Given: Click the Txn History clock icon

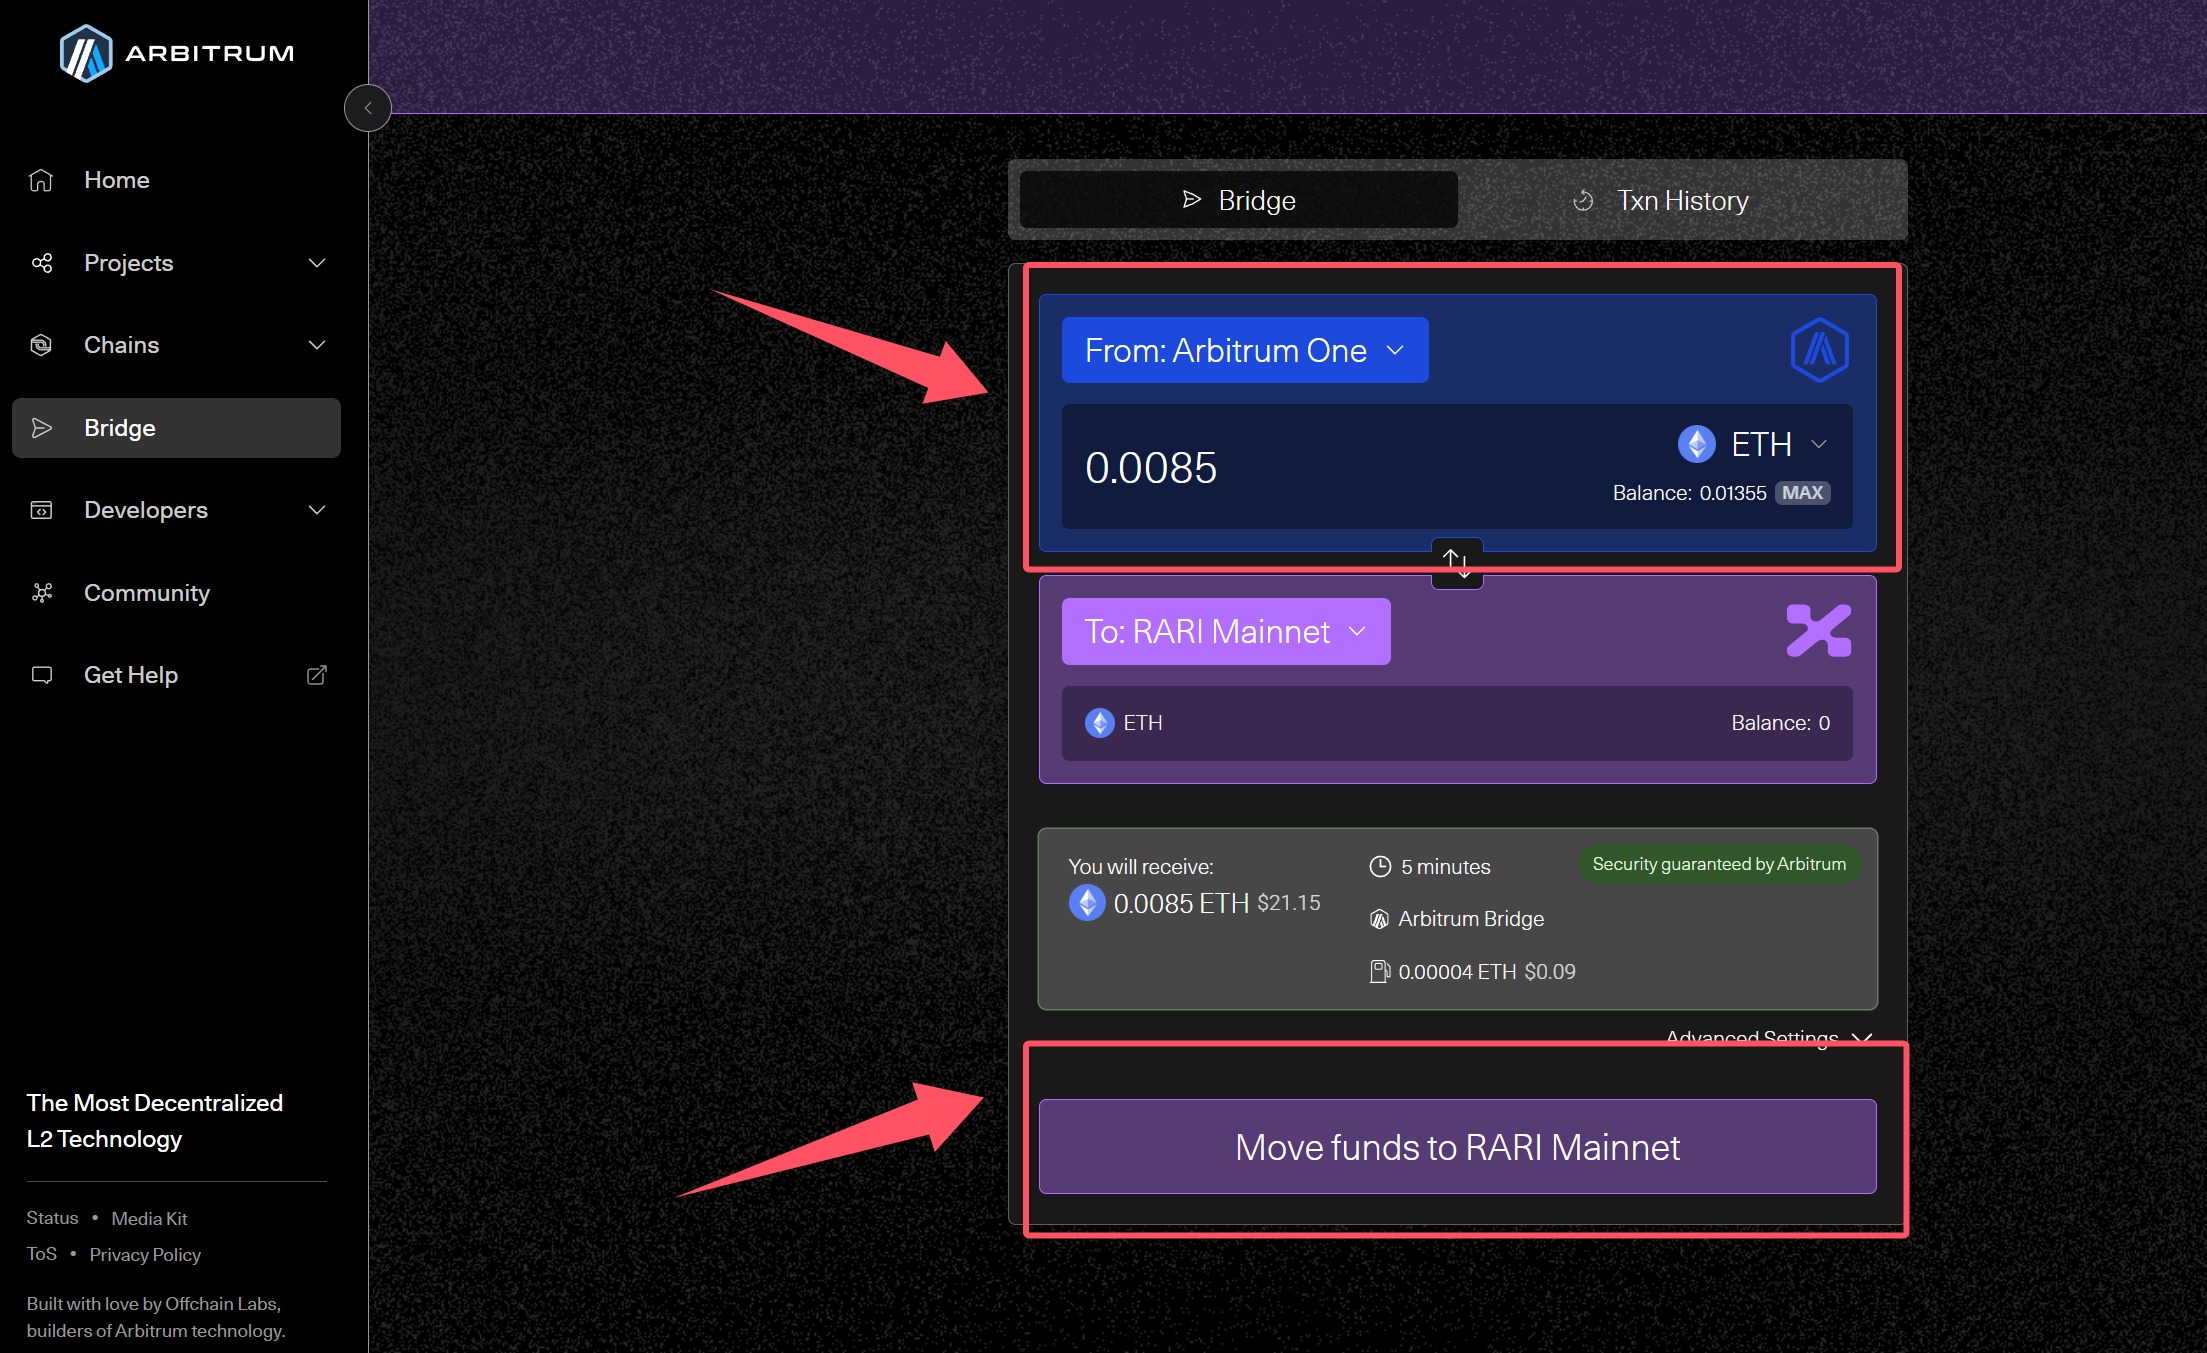Looking at the screenshot, I should [1583, 201].
